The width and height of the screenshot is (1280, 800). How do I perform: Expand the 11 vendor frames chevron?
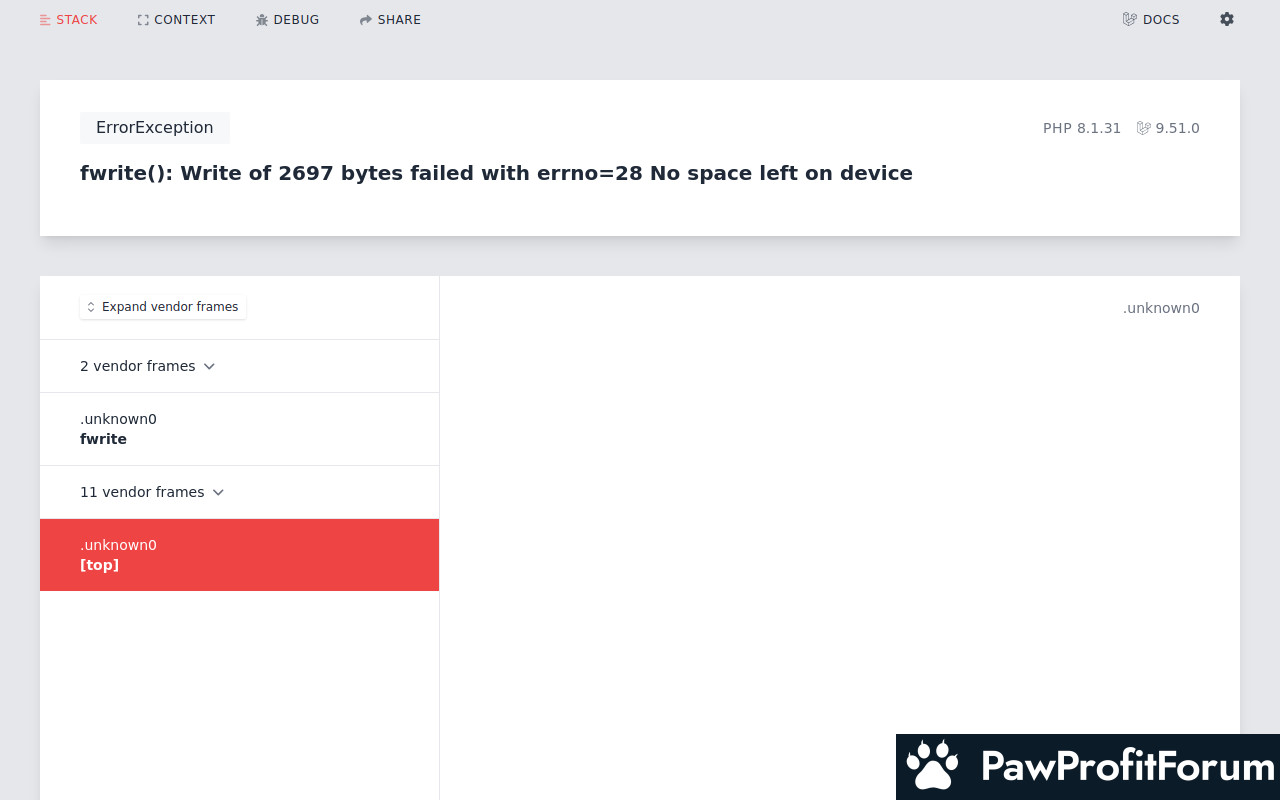pyautogui.click(x=218, y=492)
